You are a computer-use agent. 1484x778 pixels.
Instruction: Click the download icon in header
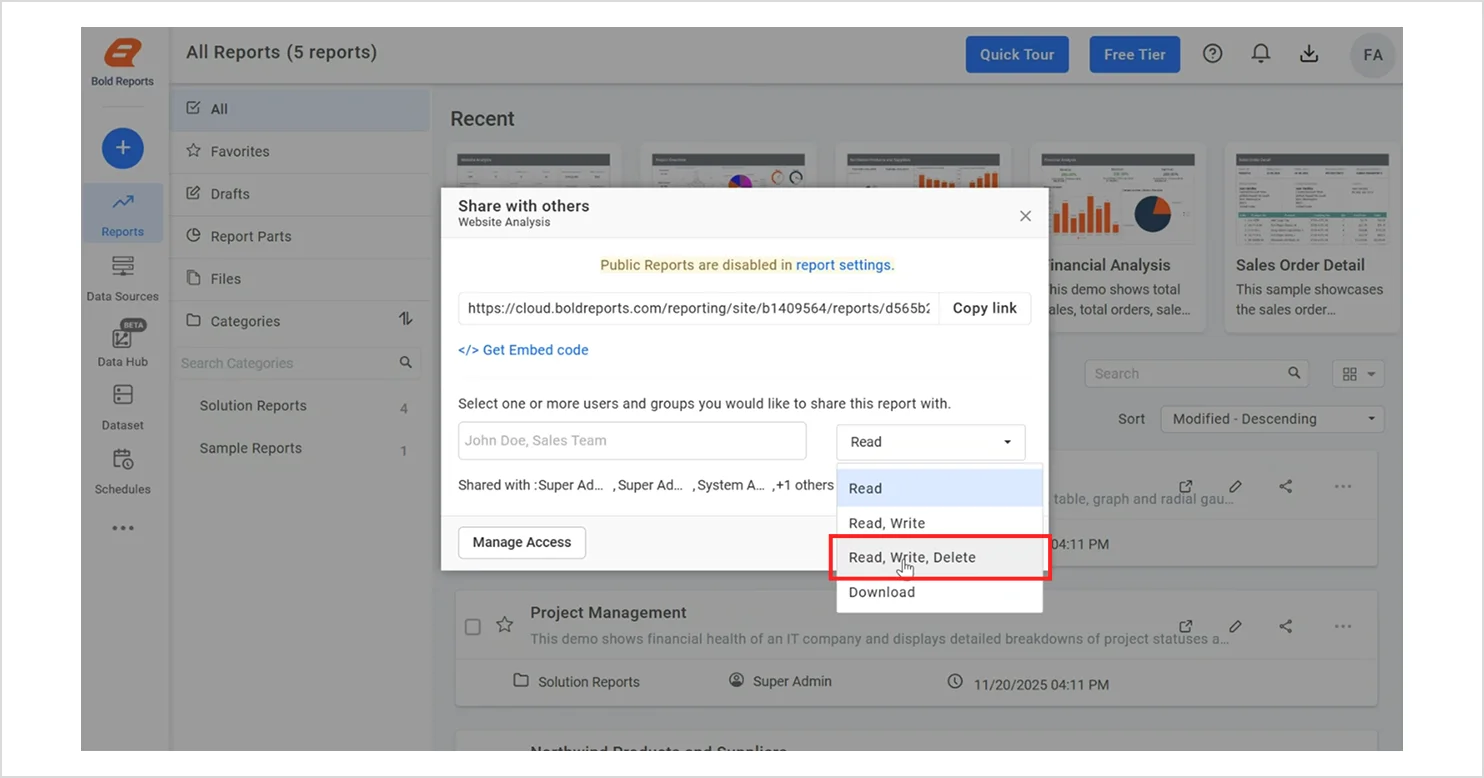(x=1309, y=54)
